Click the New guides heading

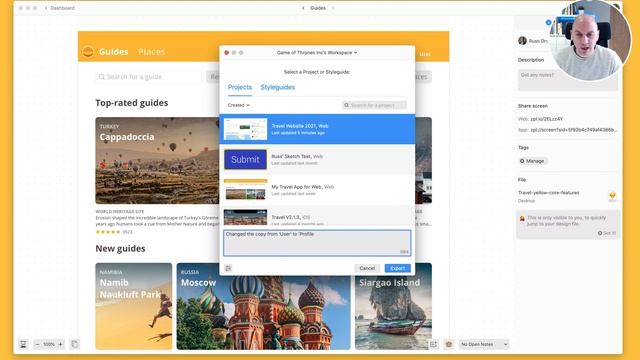point(120,249)
